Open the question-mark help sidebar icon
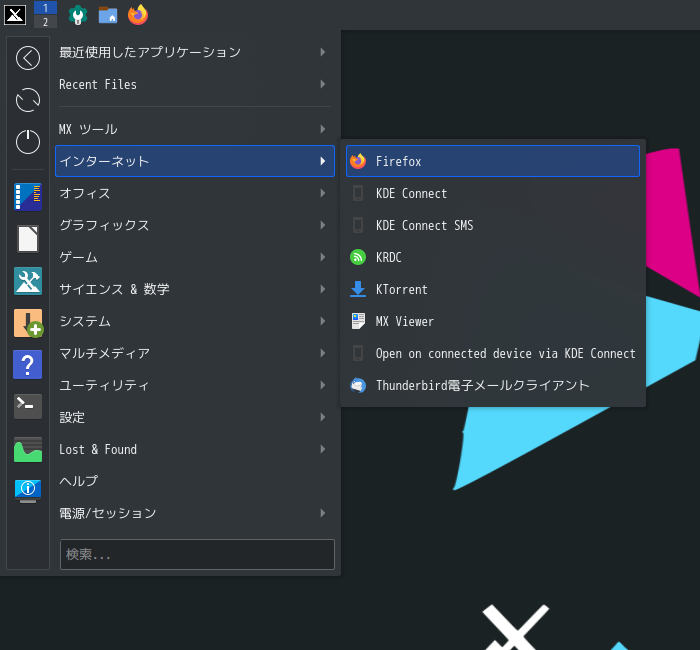Viewport: 700px width, 650px height. [28, 365]
